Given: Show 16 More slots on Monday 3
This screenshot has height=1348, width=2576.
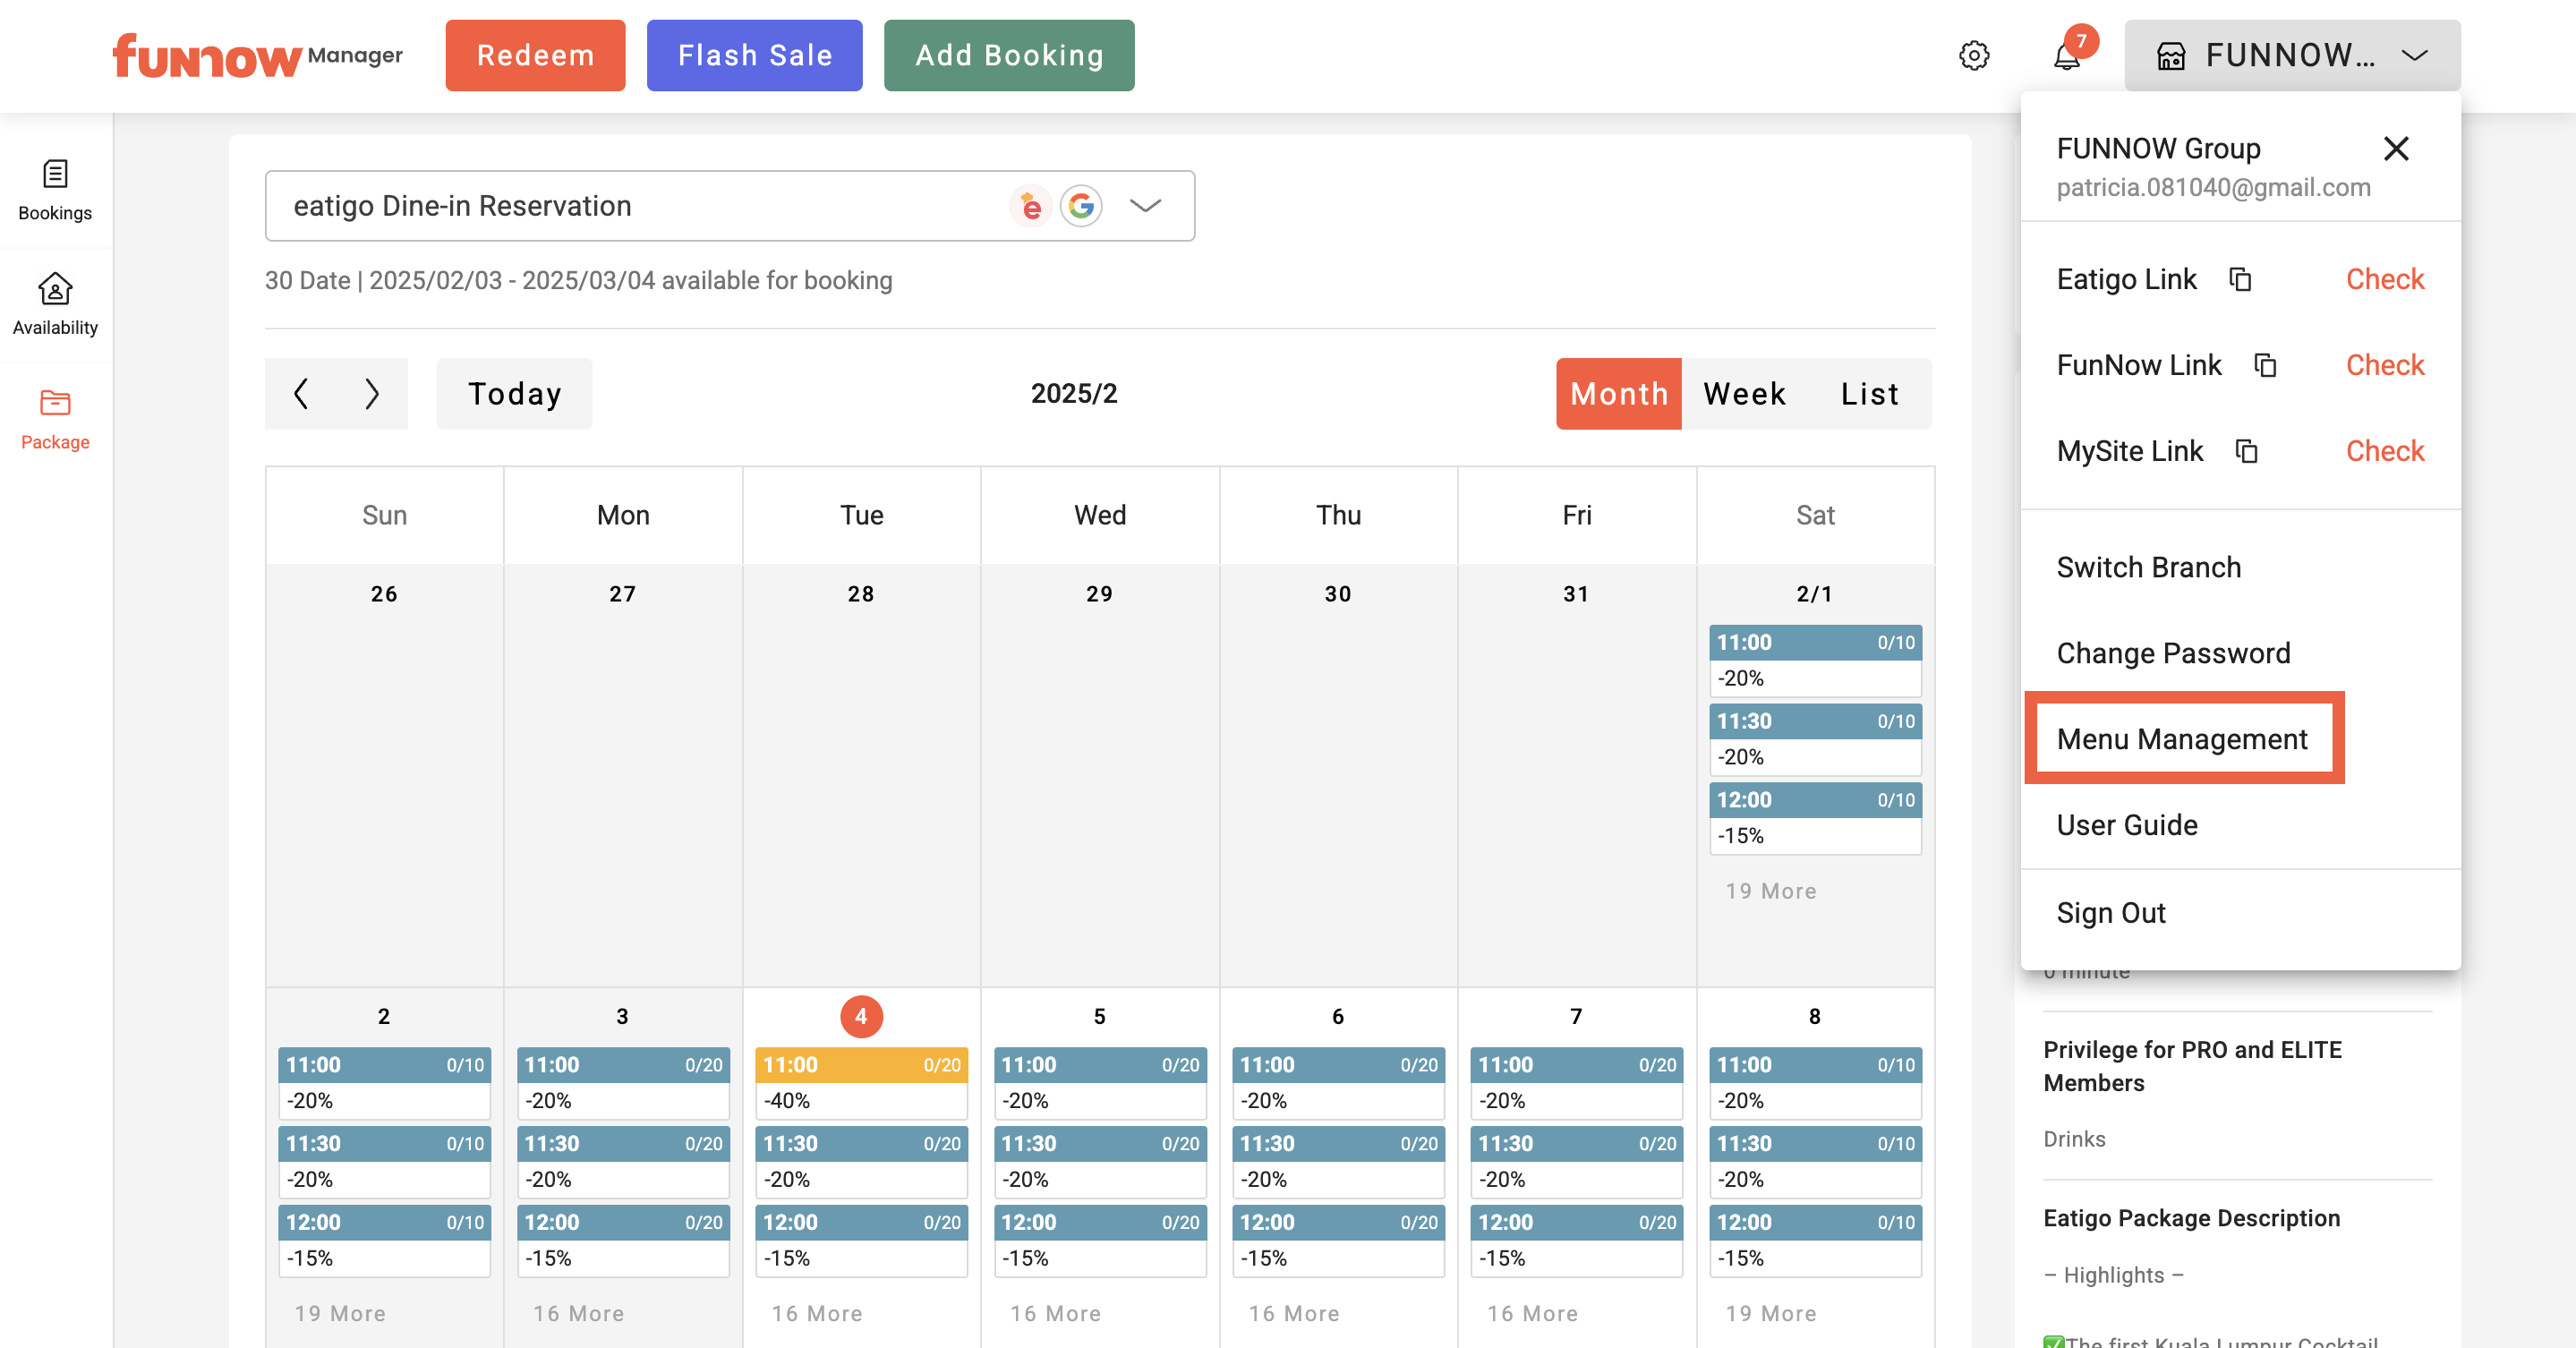Looking at the screenshot, I should [x=578, y=1313].
